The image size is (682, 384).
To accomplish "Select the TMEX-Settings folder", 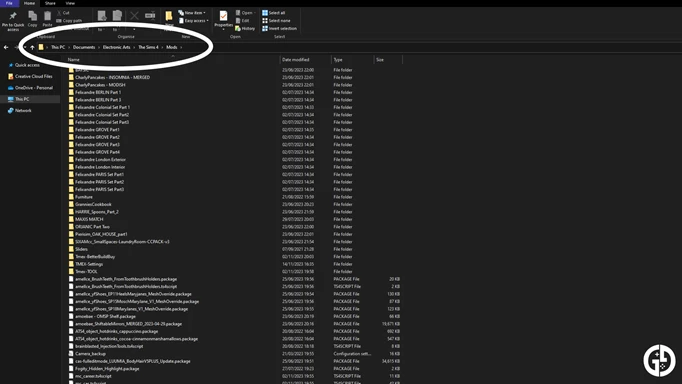I will [x=89, y=264].
